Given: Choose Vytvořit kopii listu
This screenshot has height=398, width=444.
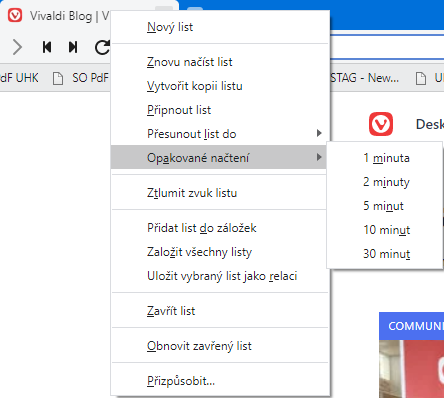Looking at the screenshot, I should click(x=220, y=86).
